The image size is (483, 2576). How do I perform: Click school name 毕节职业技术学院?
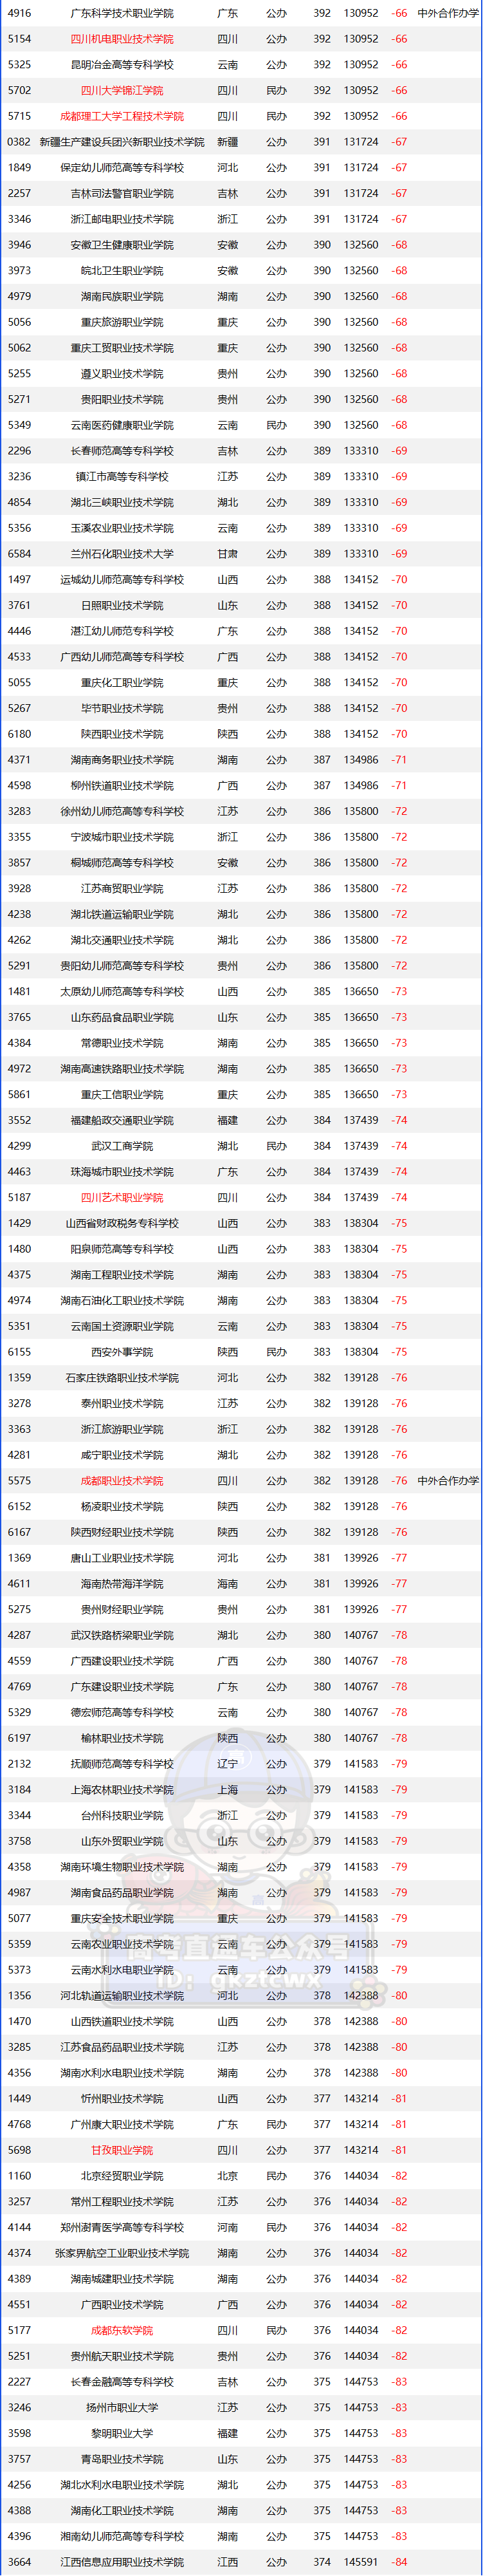click(122, 708)
